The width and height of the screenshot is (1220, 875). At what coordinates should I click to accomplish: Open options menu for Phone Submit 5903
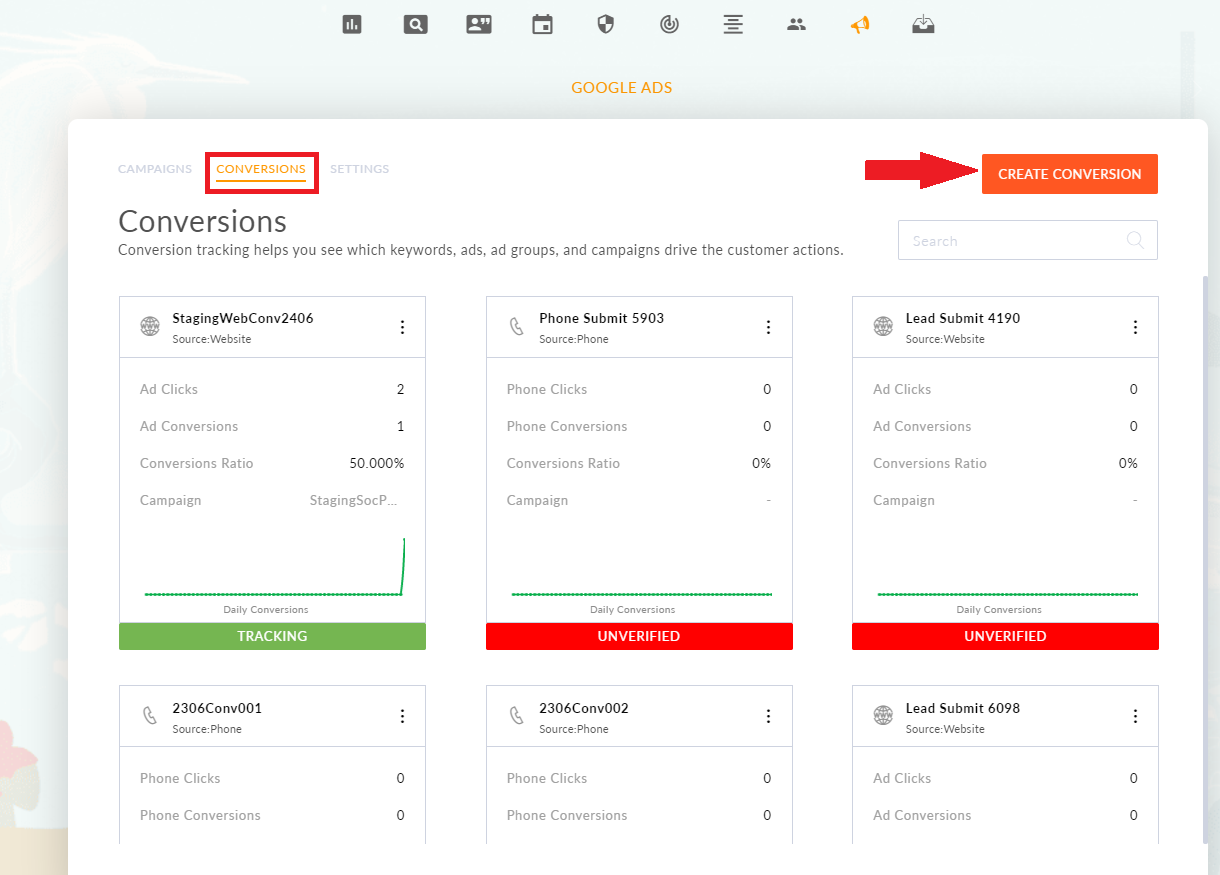coord(768,327)
